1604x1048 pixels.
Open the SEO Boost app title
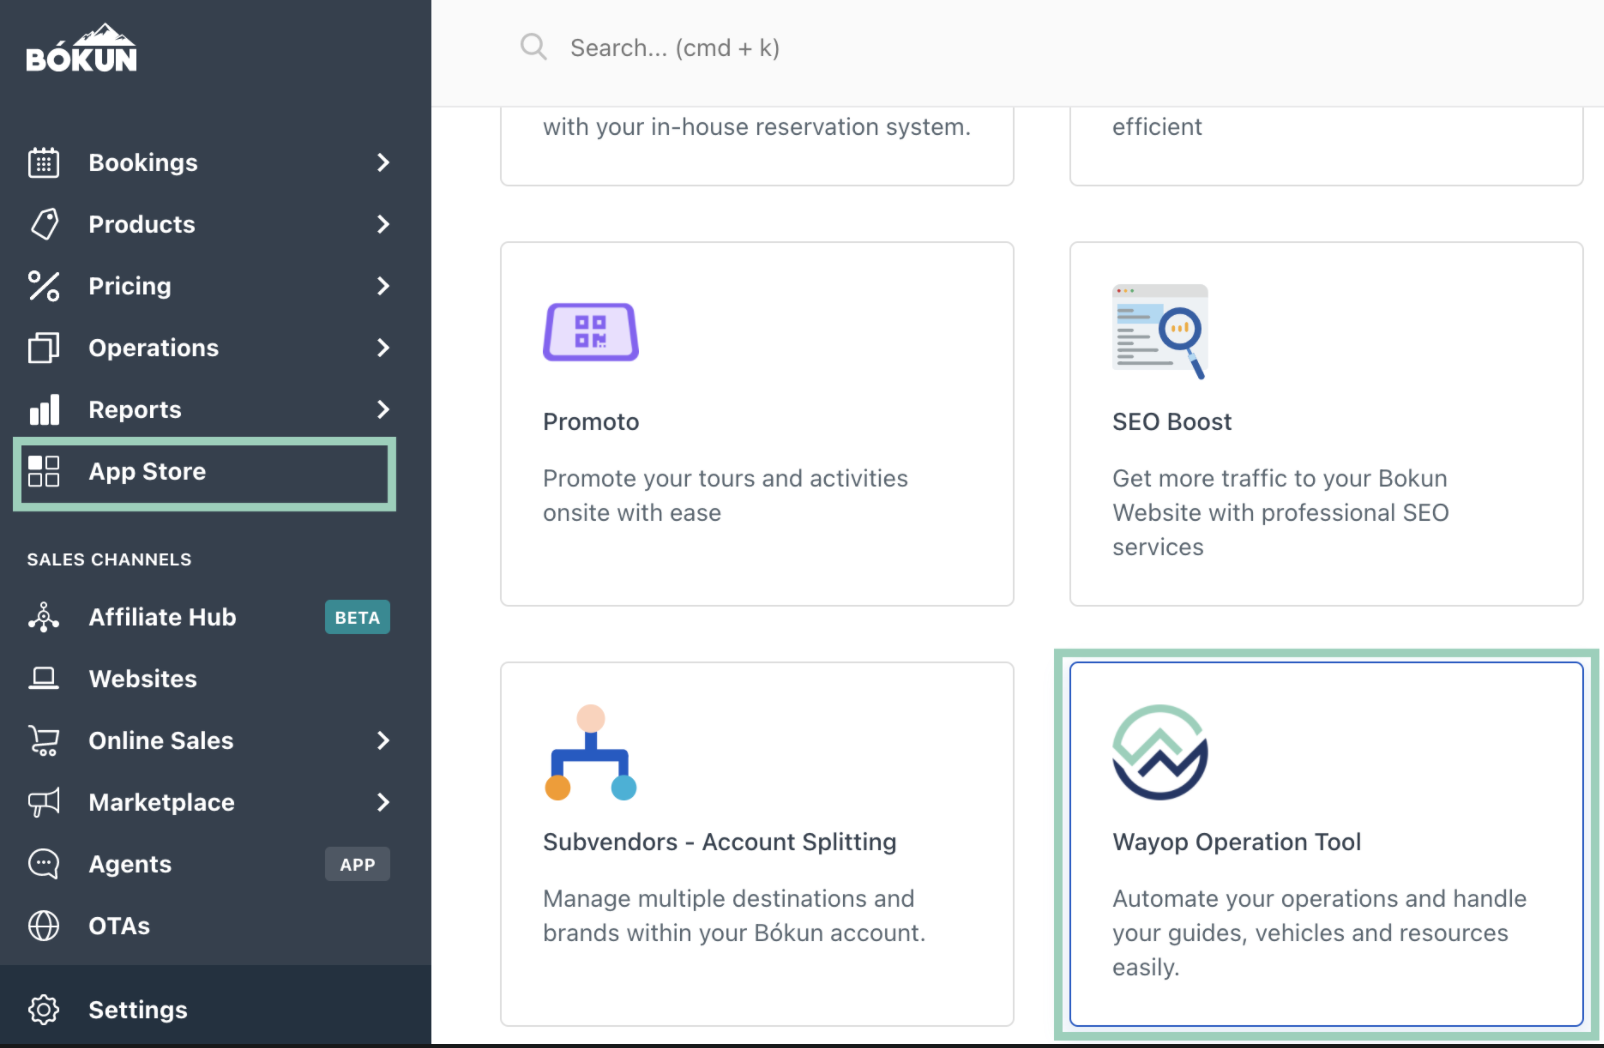1172,422
